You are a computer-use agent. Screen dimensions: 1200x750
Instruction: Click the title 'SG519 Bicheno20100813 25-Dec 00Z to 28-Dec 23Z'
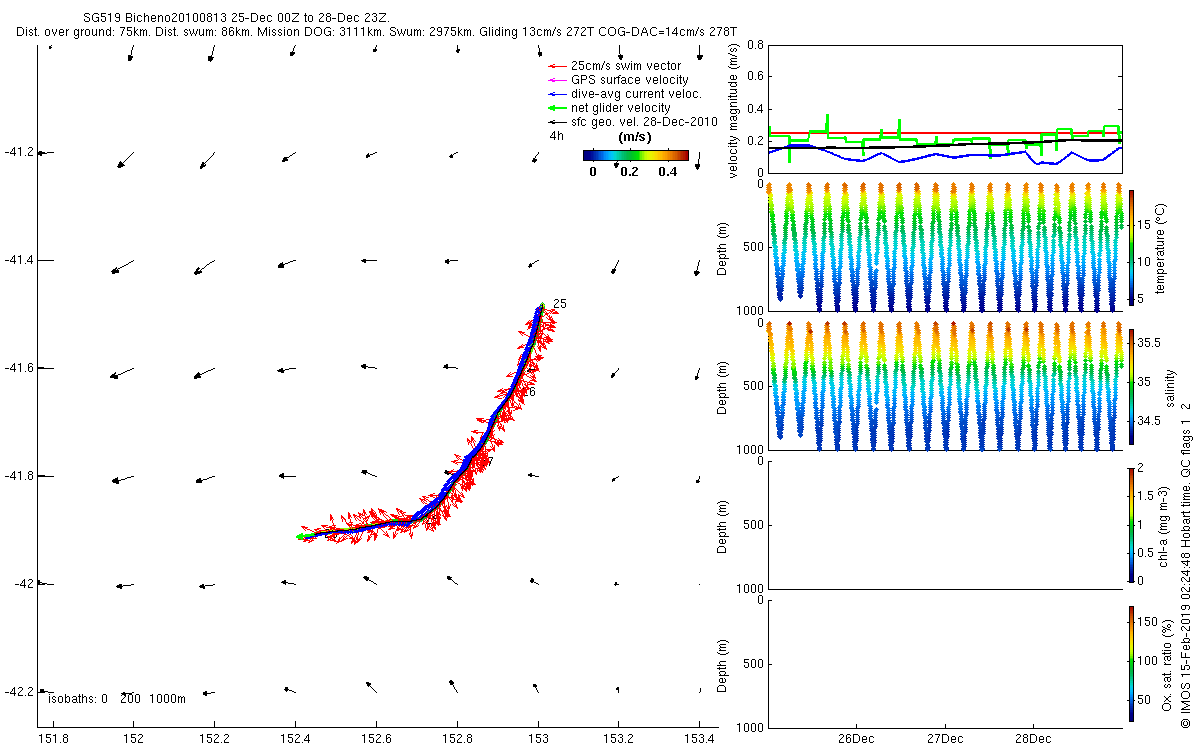pos(237,18)
